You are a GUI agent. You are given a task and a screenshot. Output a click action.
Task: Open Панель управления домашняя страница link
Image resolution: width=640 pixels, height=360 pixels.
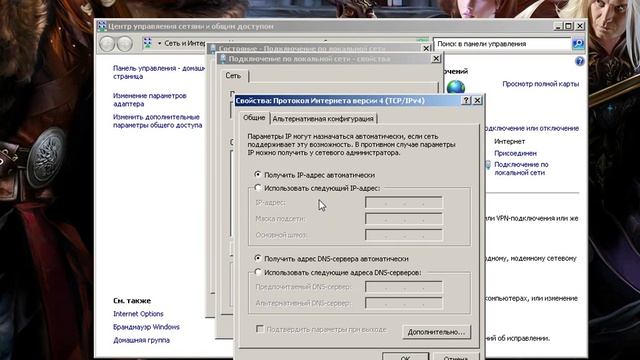click(x=159, y=72)
